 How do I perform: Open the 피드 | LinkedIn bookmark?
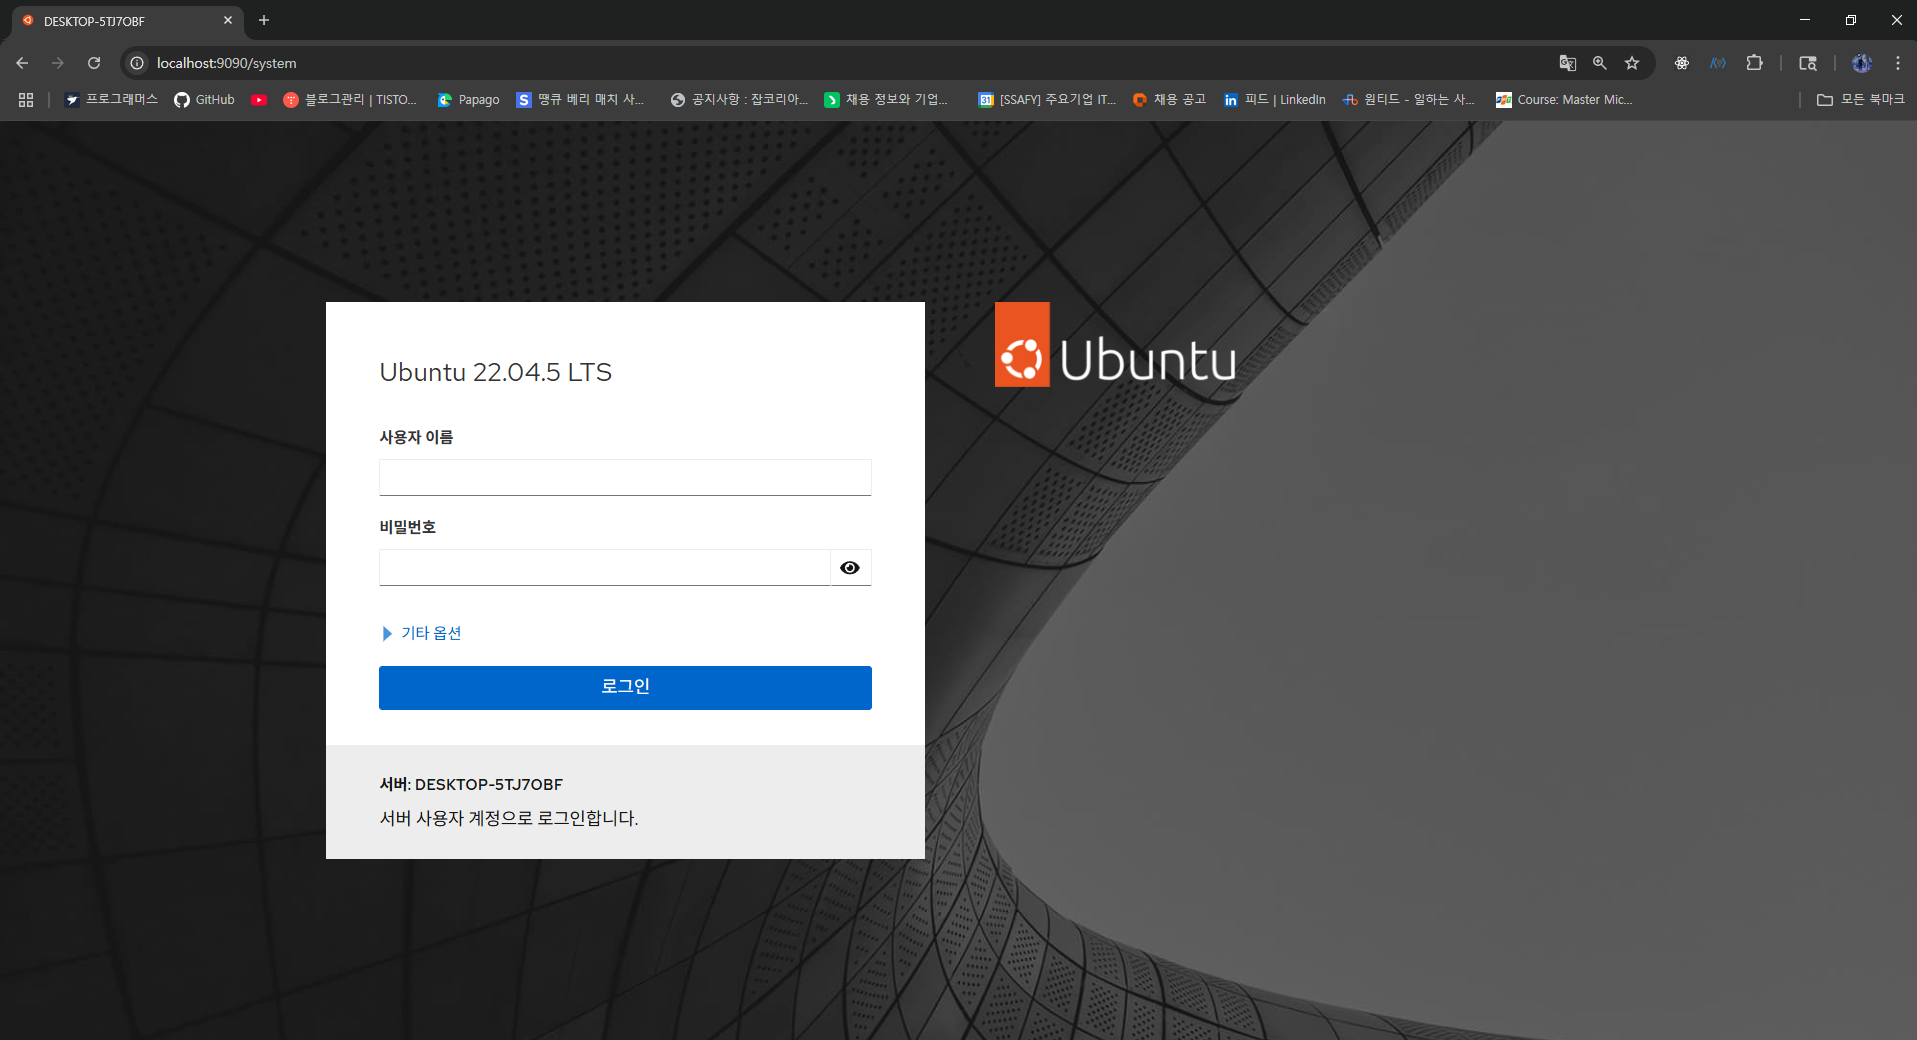[x=1275, y=100]
